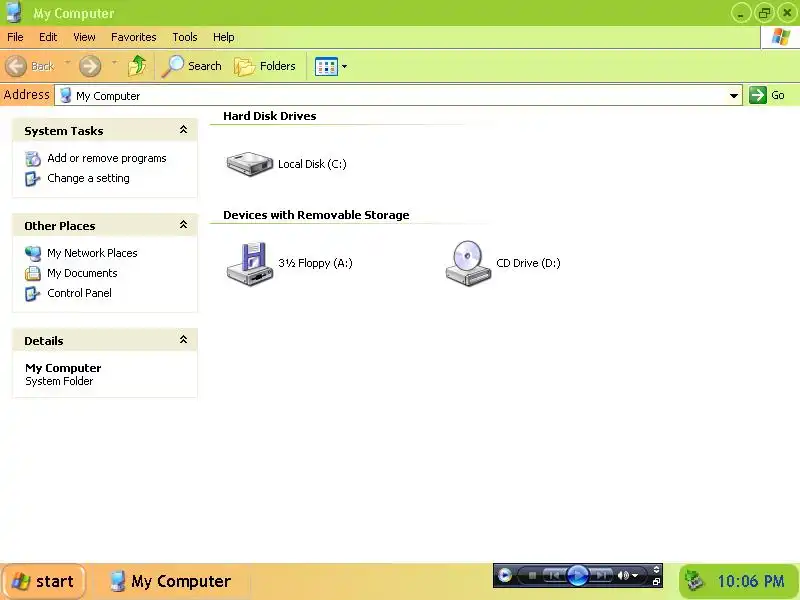The width and height of the screenshot is (800, 600).
Task: Open the Views dropdown arrow
Action: (344, 66)
